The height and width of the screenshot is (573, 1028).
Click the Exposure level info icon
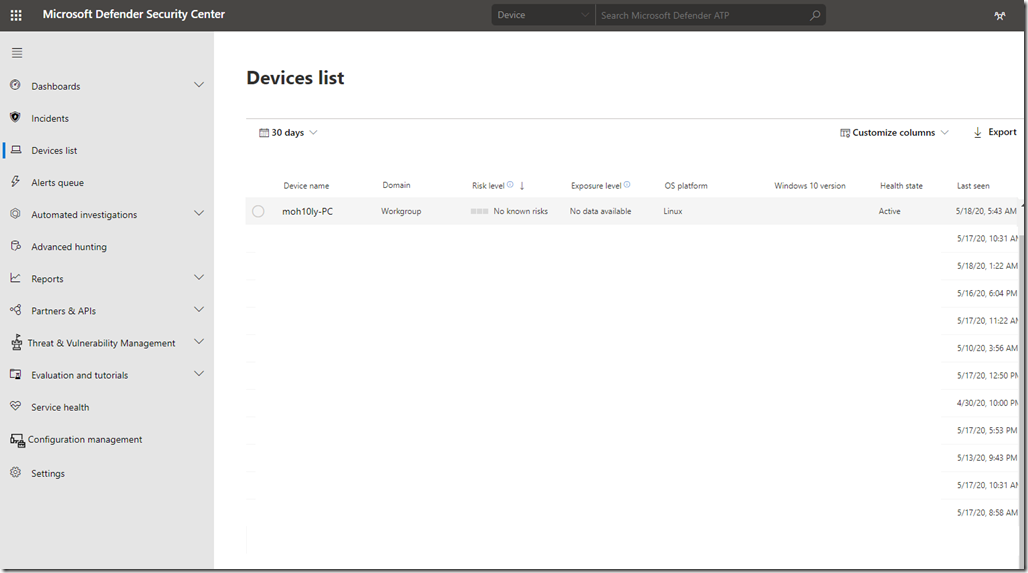click(627, 185)
